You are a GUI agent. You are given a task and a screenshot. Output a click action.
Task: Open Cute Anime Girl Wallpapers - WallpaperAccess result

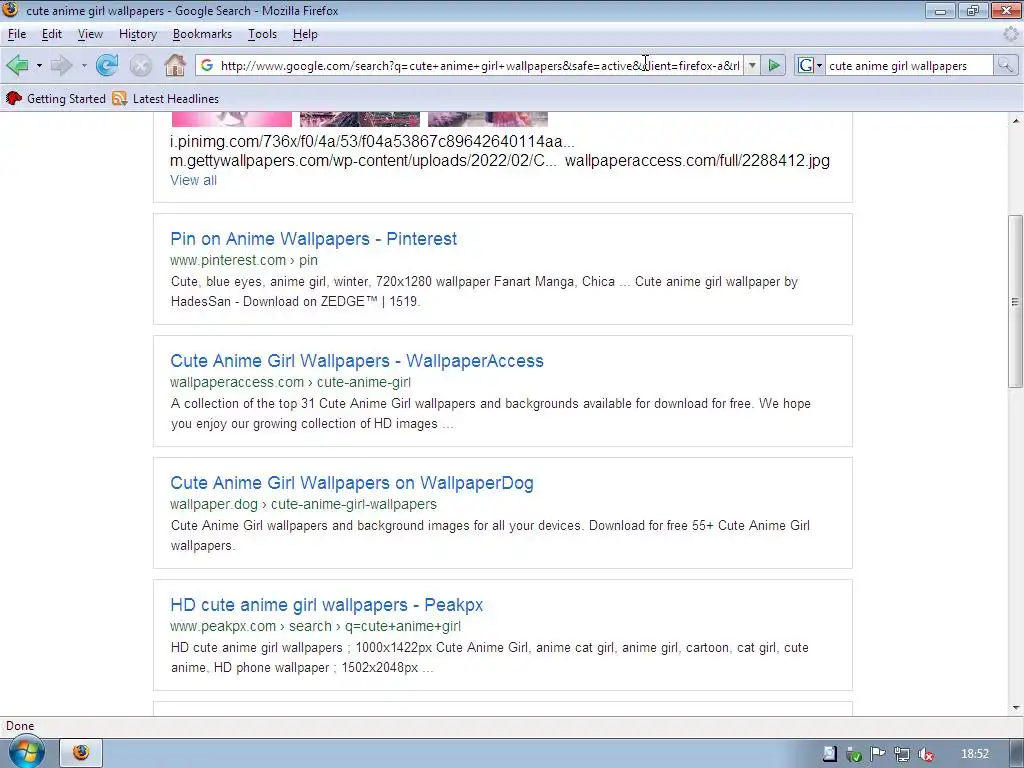357,361
